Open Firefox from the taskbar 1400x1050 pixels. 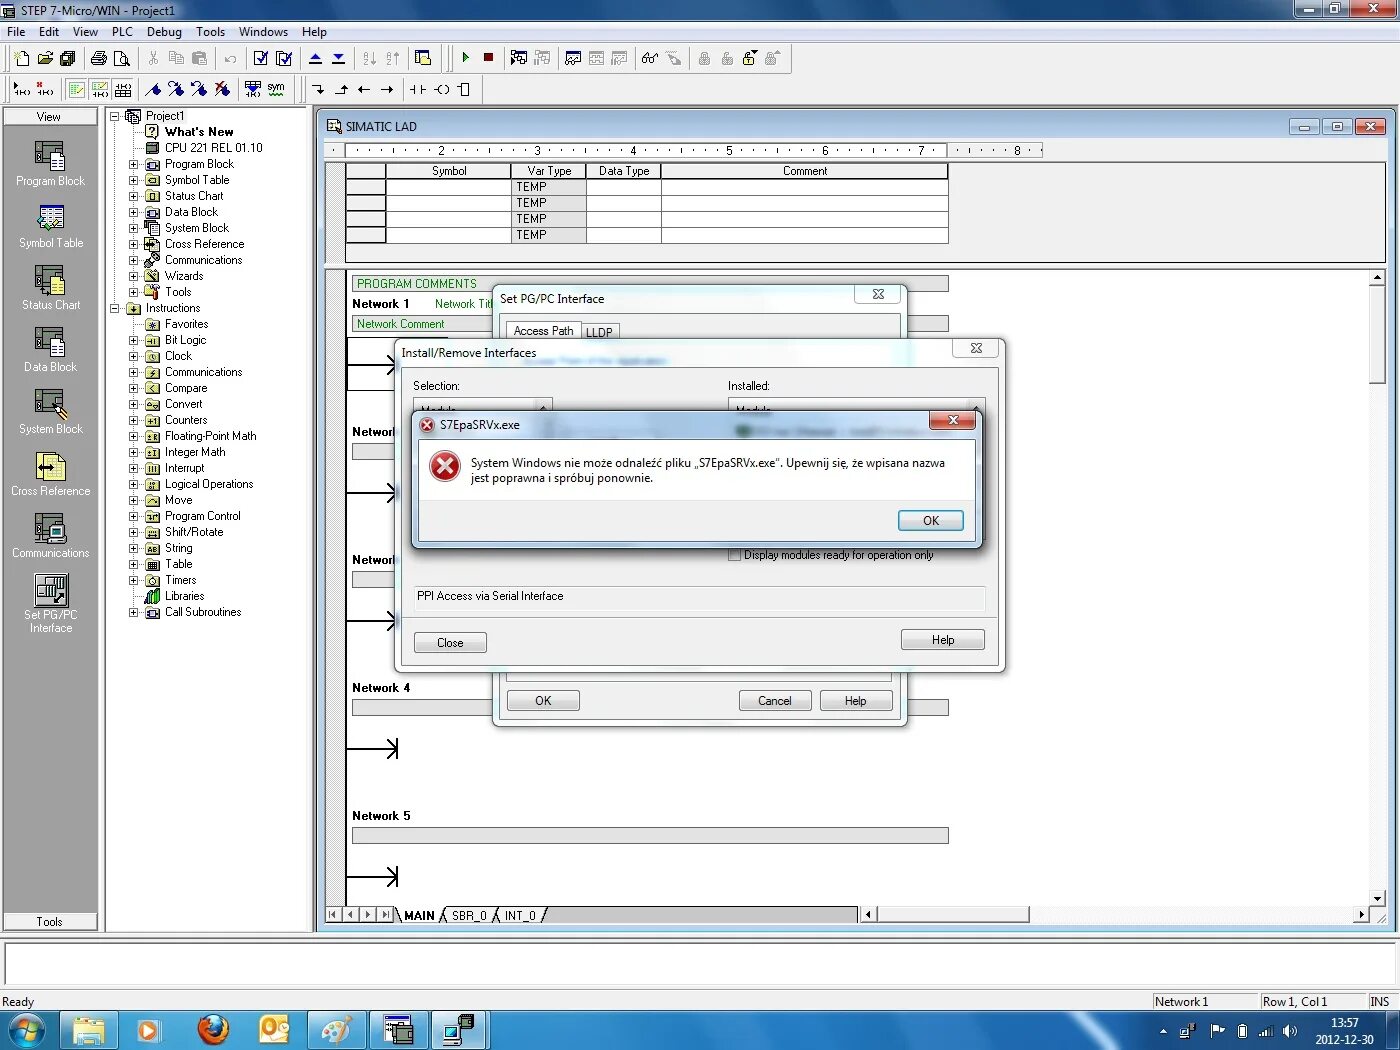coord(213,1029)
